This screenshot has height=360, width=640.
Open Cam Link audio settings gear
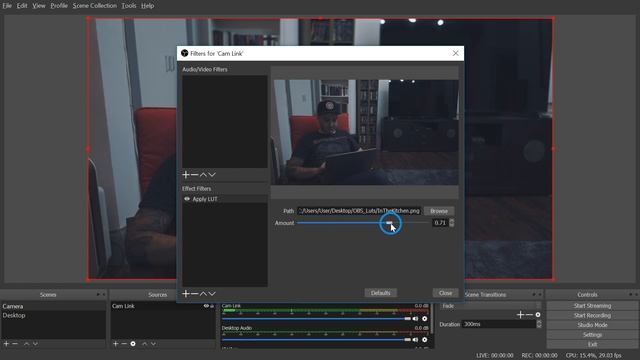pyautogui.click(x=424, y=319)
